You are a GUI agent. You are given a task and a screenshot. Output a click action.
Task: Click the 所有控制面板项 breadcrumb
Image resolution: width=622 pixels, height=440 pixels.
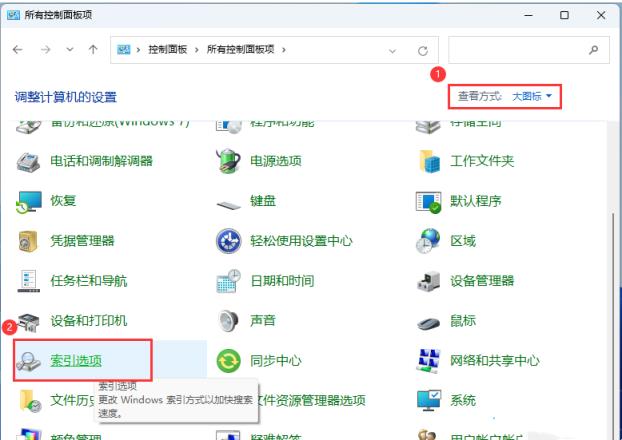coord(240,50)
